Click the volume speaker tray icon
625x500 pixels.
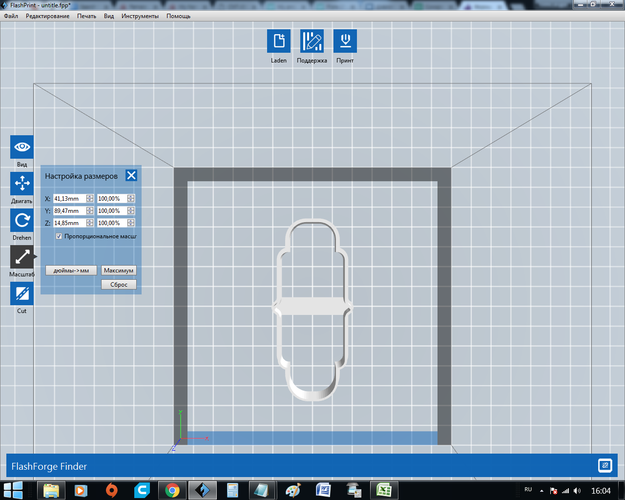pyautogui.click(x=578, y=490)
